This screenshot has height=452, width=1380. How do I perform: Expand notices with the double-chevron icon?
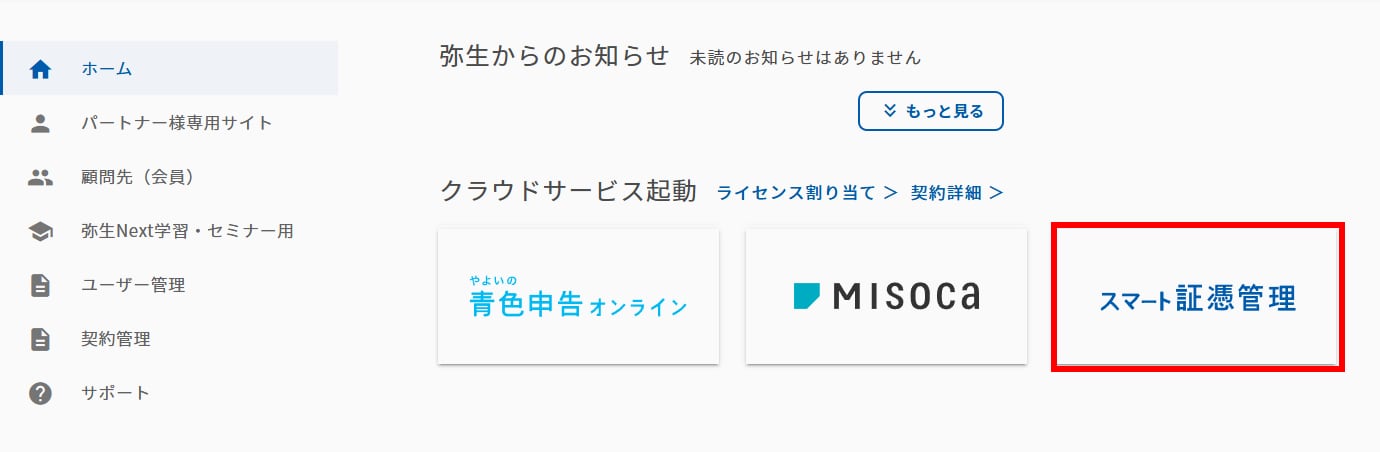[890, 111]
